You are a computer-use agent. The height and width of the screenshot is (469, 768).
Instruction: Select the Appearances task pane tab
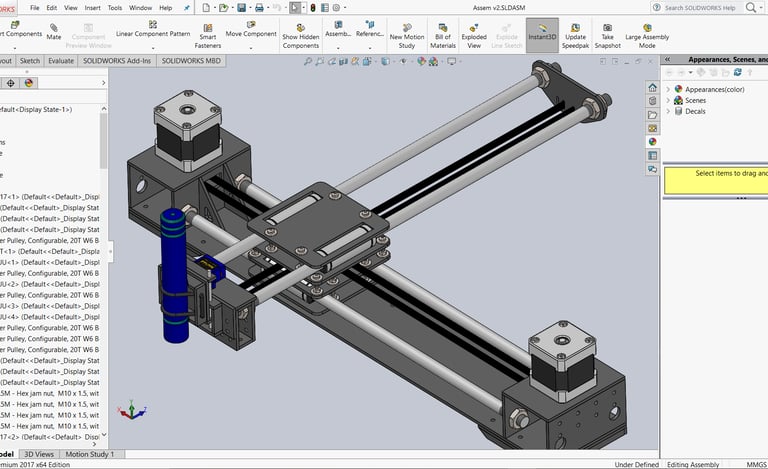click(652, 141)
